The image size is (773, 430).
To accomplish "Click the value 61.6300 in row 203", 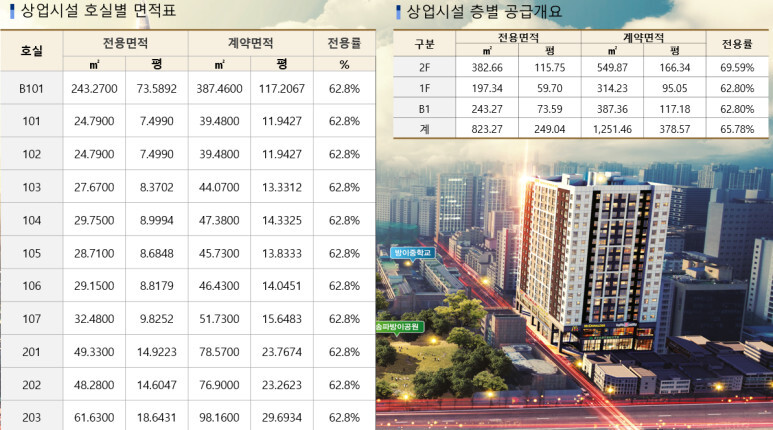I will 94,418.
